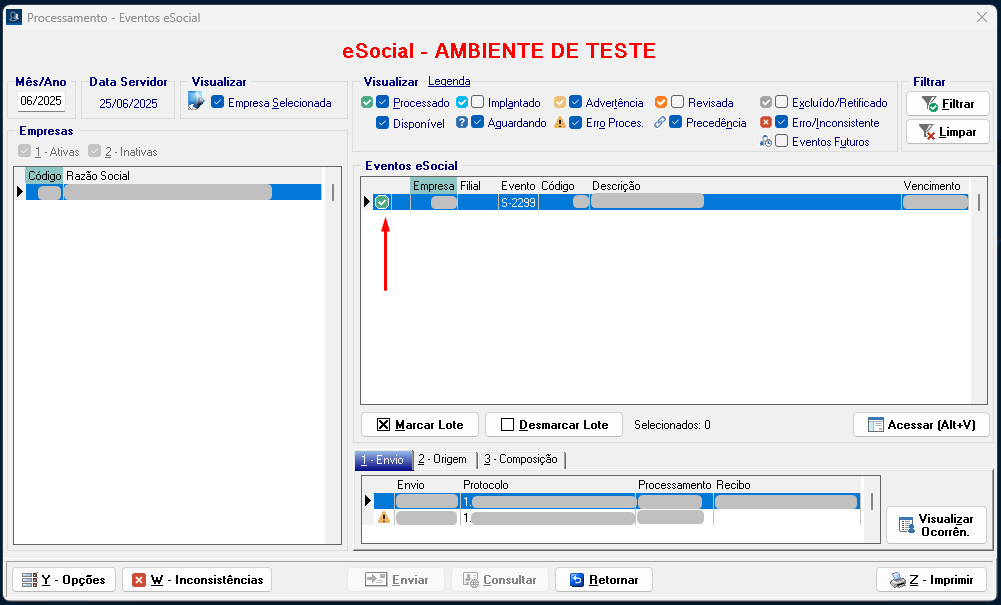Toggle the Empresa Selecionada checkbox
Screen dimensions: 1001x605
point(217,102)
